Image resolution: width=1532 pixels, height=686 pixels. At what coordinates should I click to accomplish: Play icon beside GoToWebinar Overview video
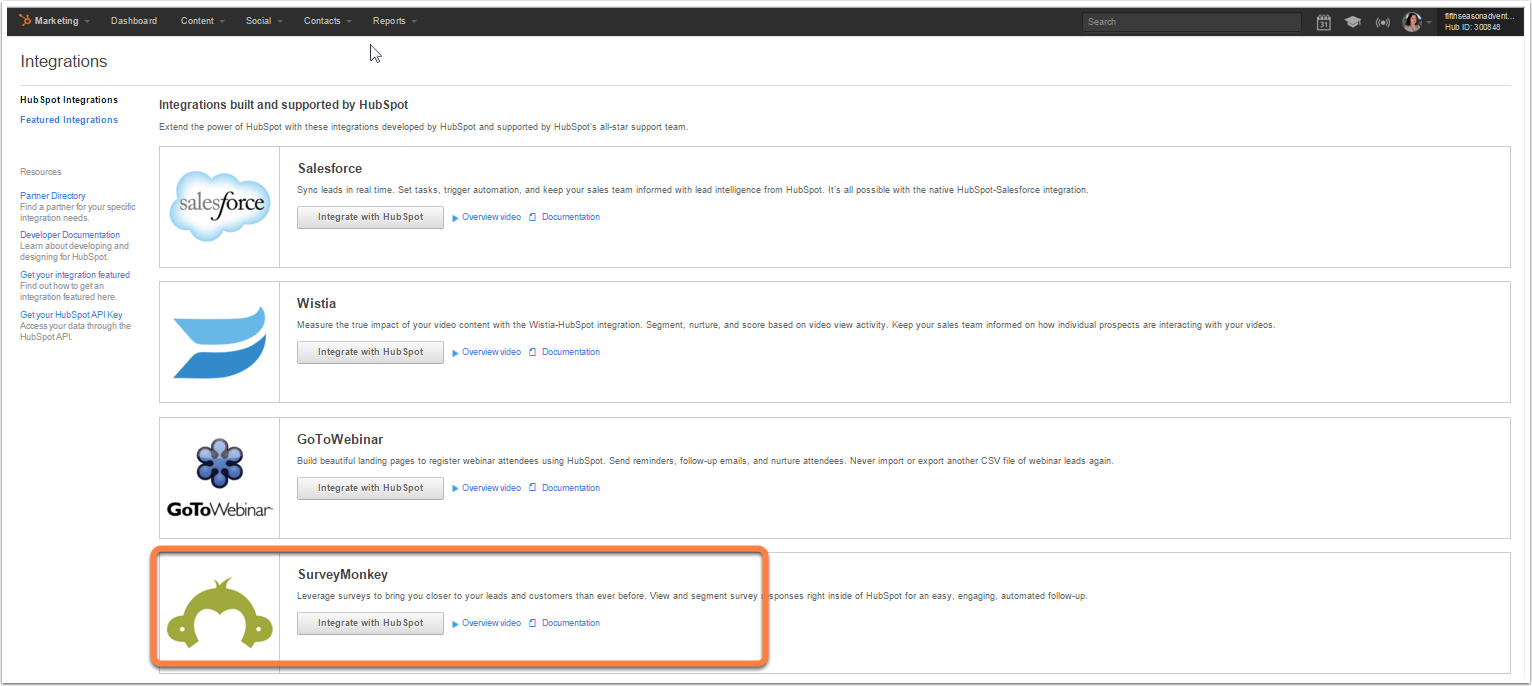click(x=455, y=488)
